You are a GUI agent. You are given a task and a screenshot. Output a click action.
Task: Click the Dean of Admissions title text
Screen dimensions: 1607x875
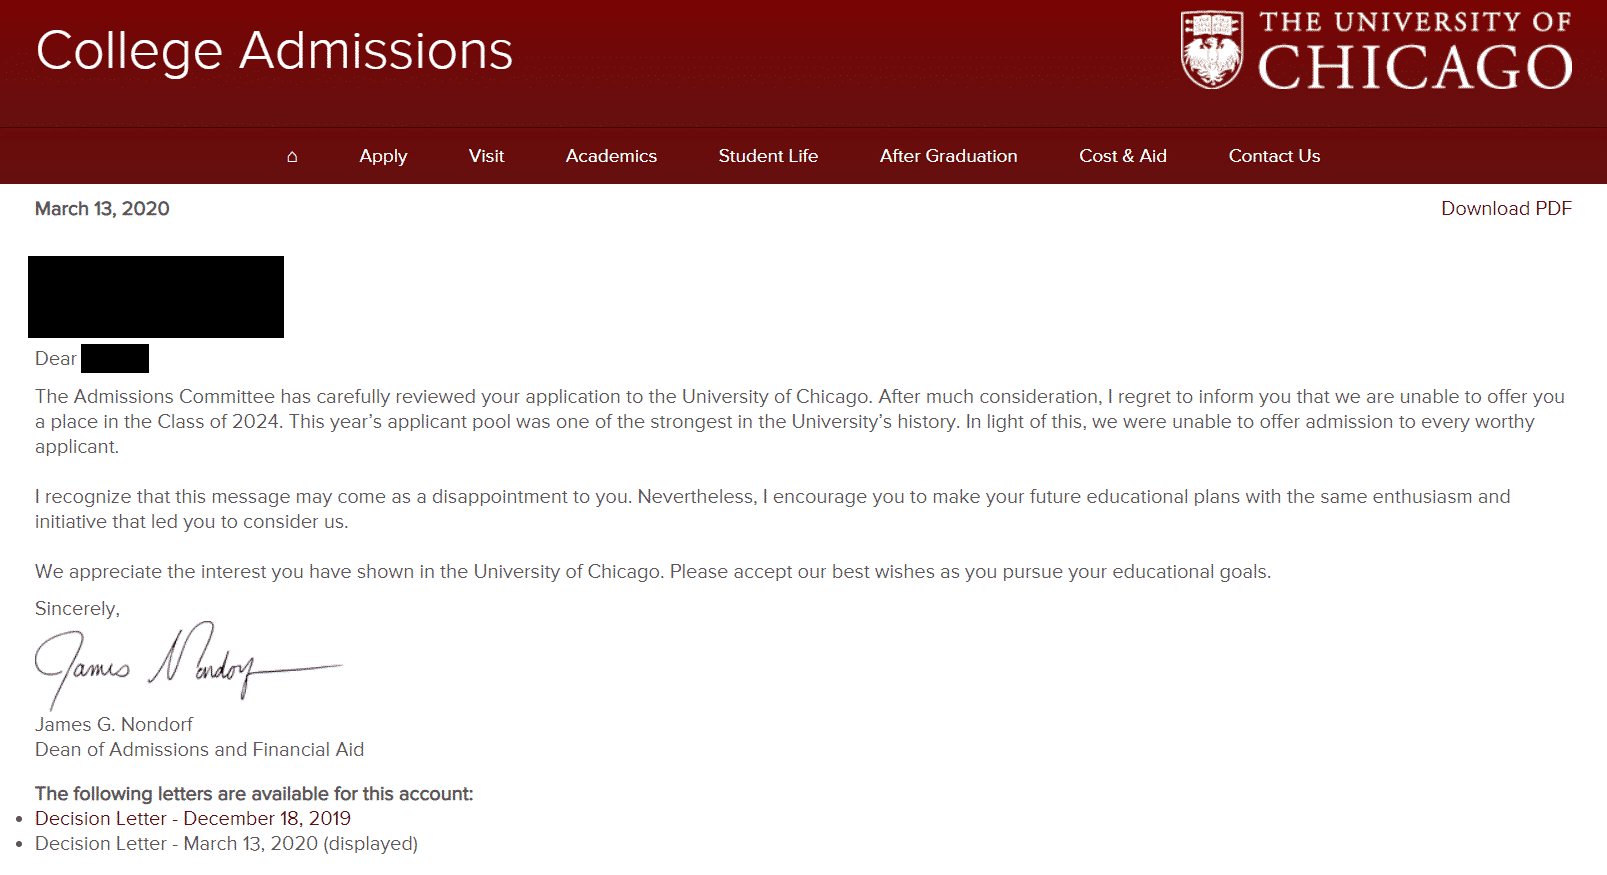pos(199,749)
